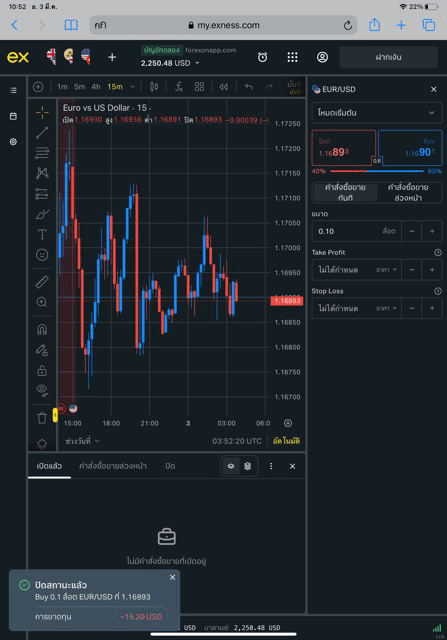This screenshot has width=447, height=640.
Task: Select the text annotation tool
Action: 42,234
